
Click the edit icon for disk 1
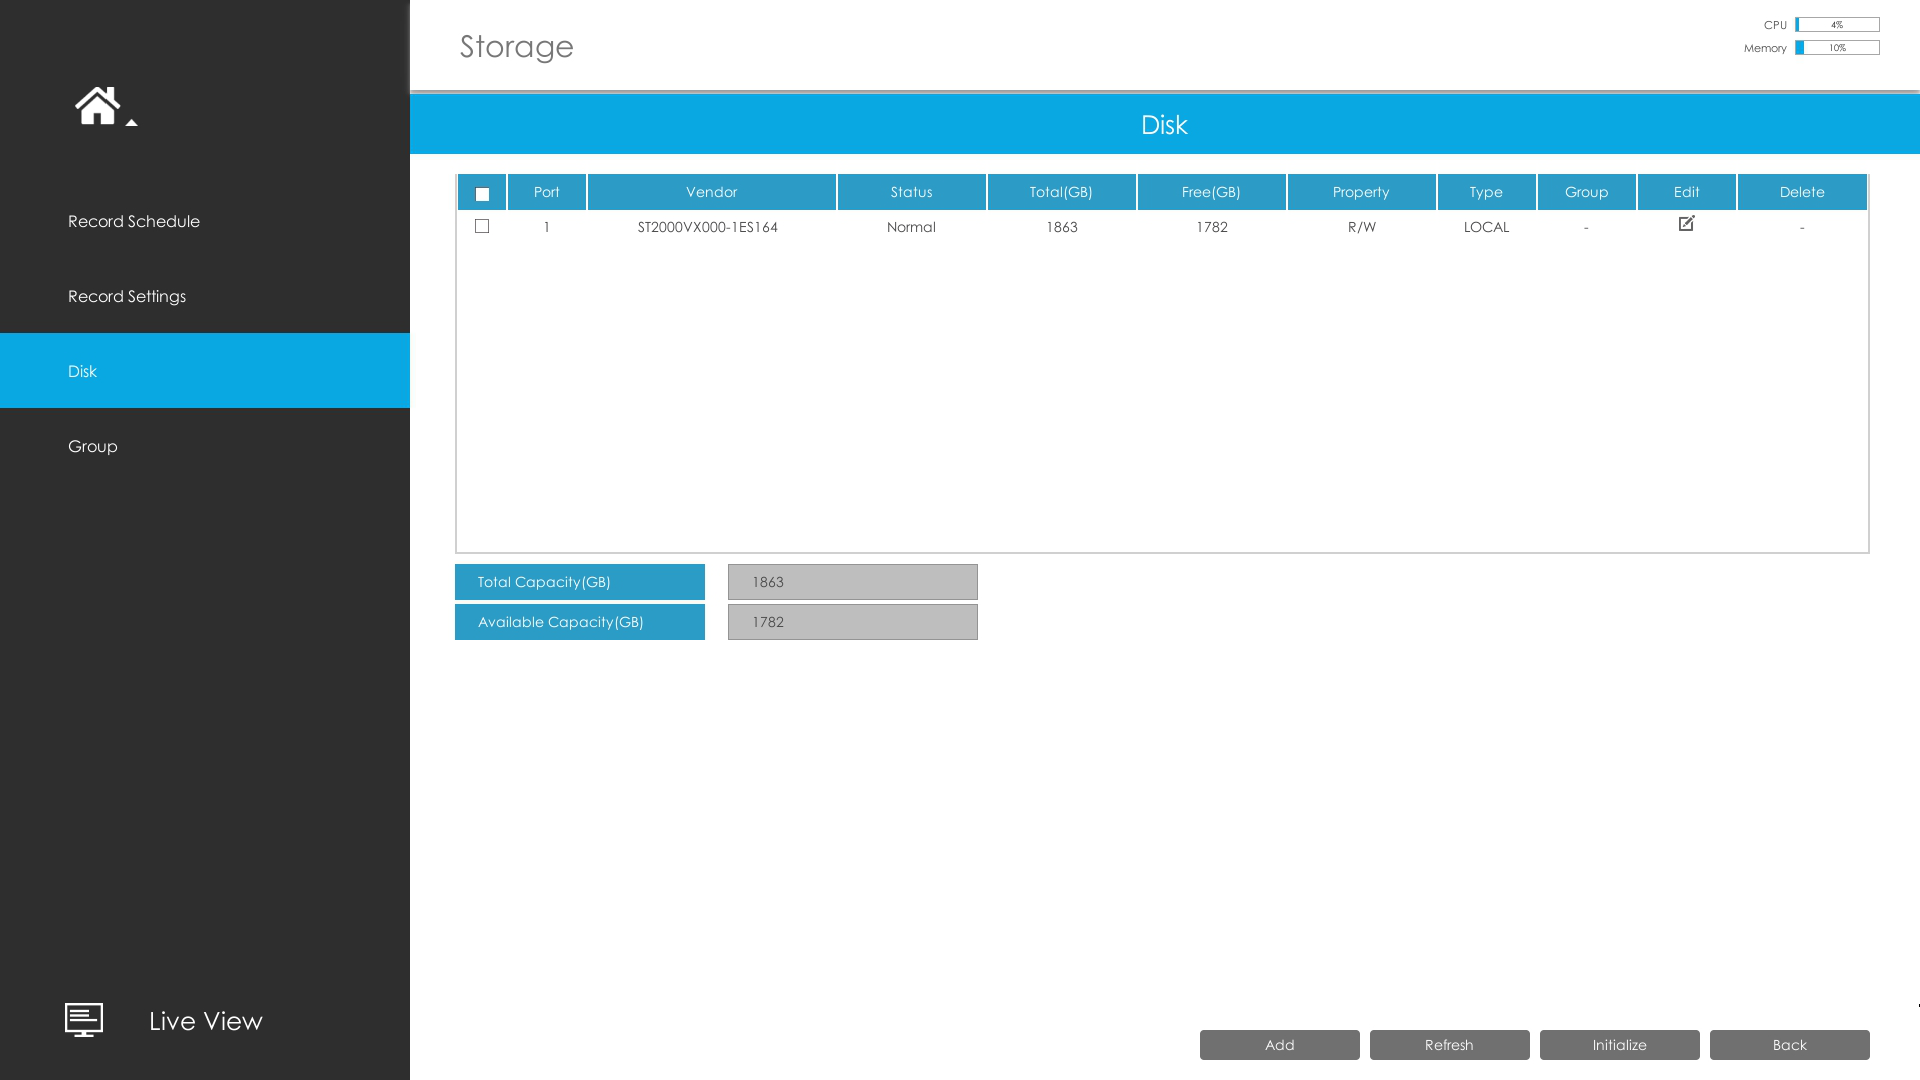pyautogui.click(x=1686, y=224)
